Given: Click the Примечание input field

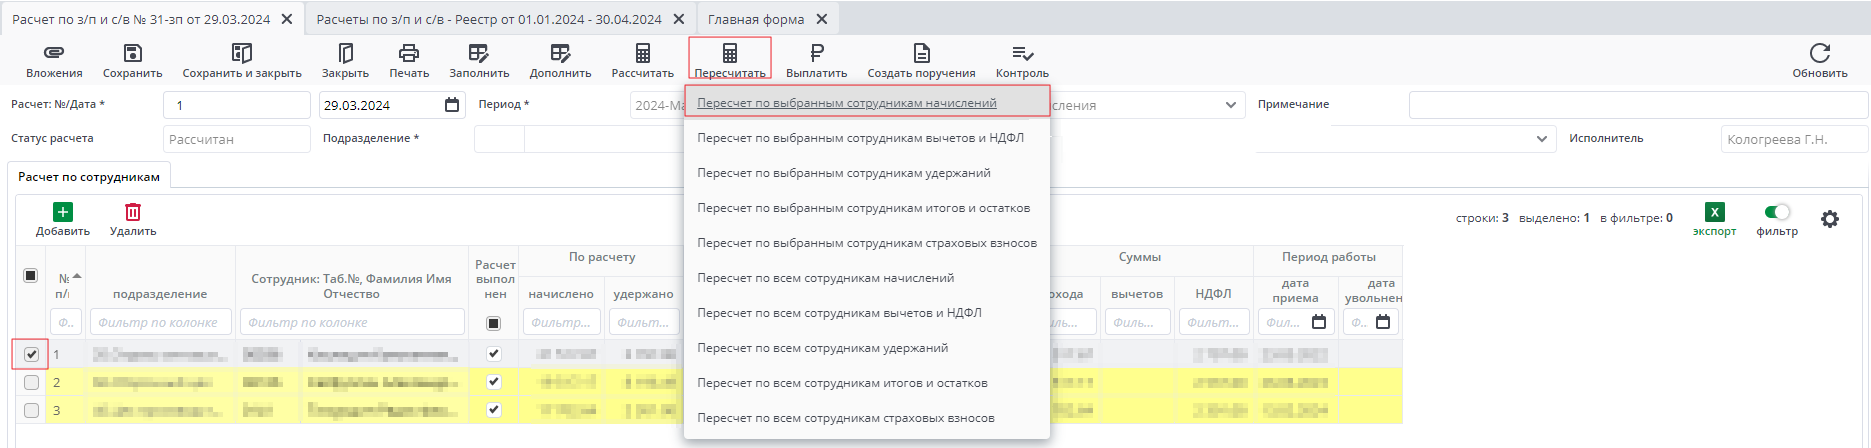Looking at the screenshot, I should pos(1638,105).
